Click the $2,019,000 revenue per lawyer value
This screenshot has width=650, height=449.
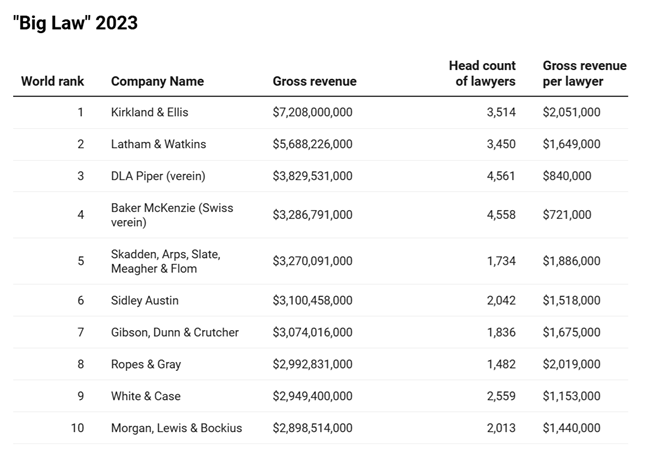point(571,364)
